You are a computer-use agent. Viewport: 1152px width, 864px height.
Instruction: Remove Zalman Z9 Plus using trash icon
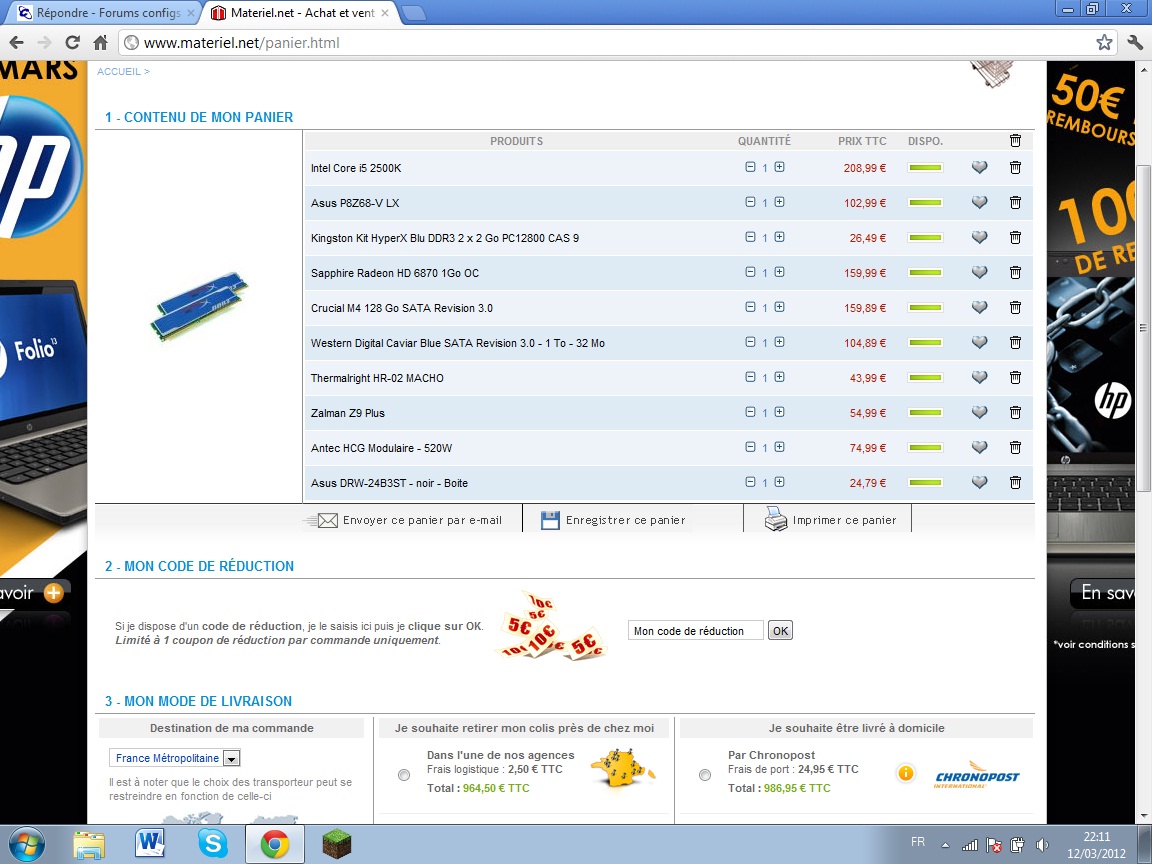(1015, 413)
